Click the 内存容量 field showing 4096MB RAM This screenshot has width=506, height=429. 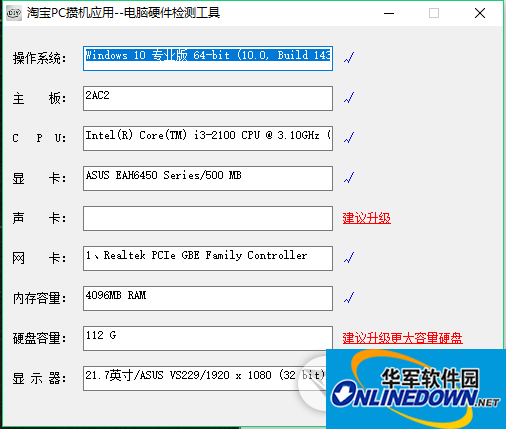208,298
